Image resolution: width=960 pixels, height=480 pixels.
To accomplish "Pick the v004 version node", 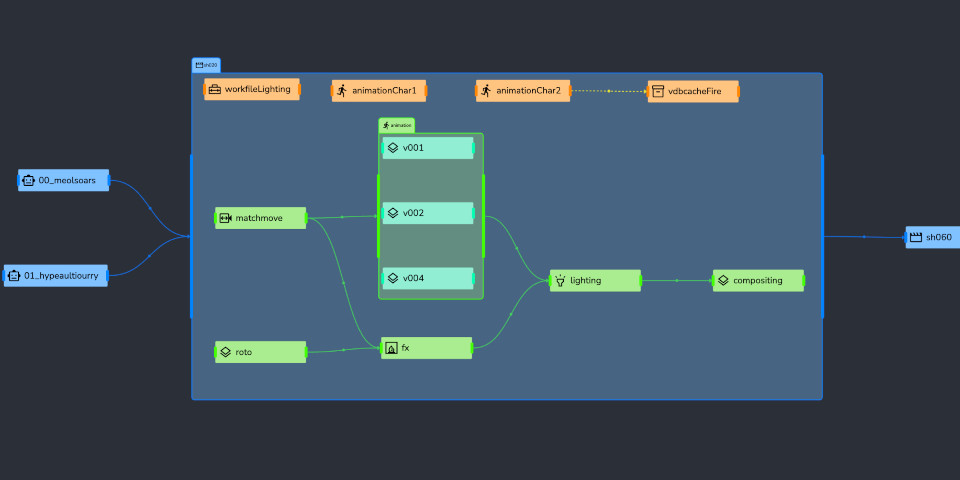I will [428, 278].
